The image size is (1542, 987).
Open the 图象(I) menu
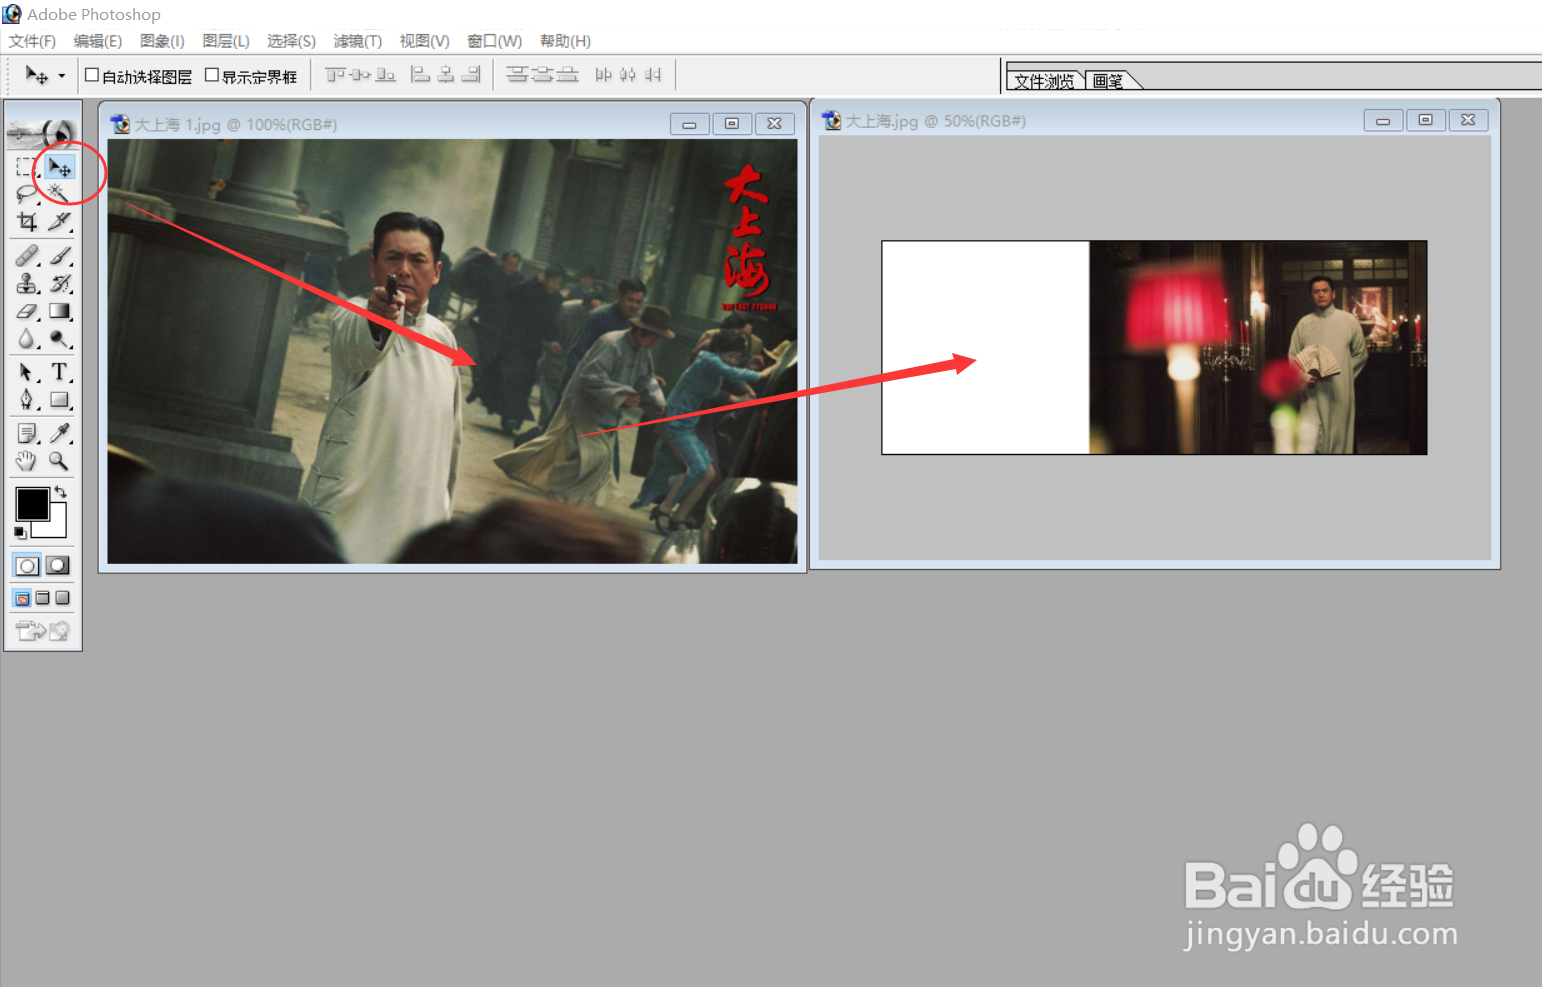(x=162, y=41)
